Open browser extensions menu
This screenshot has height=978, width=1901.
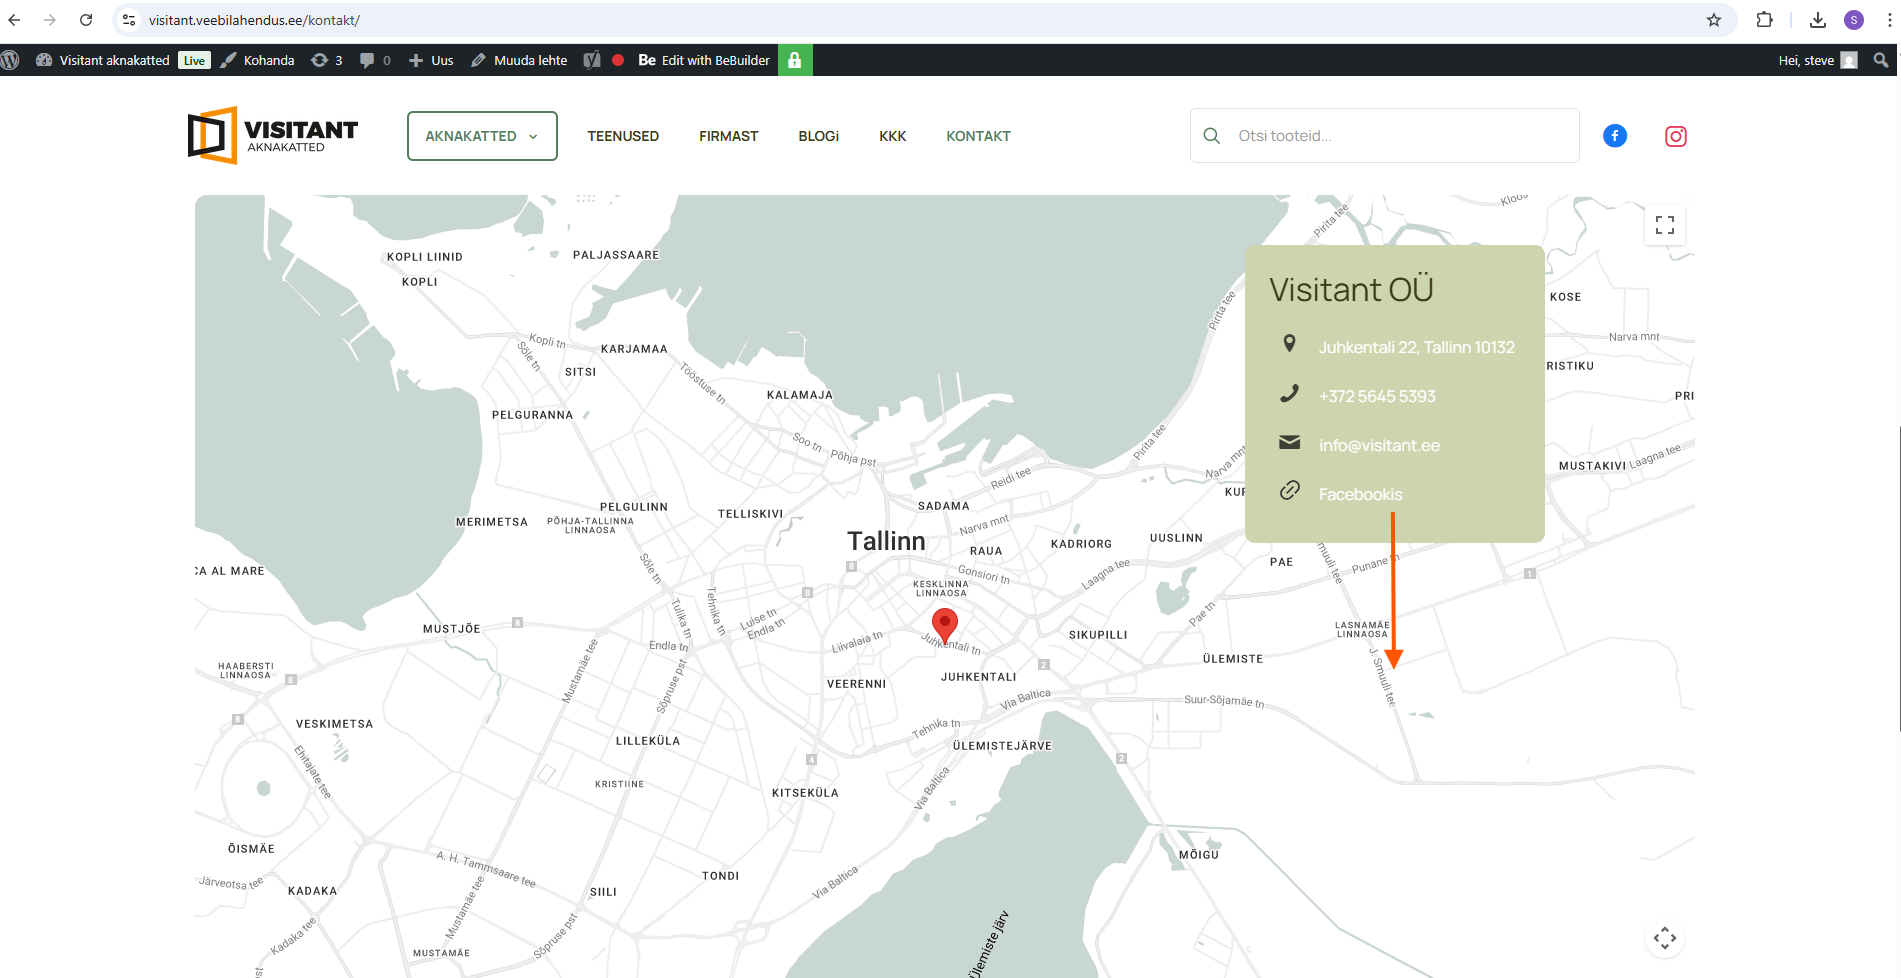pos(1764,20)
